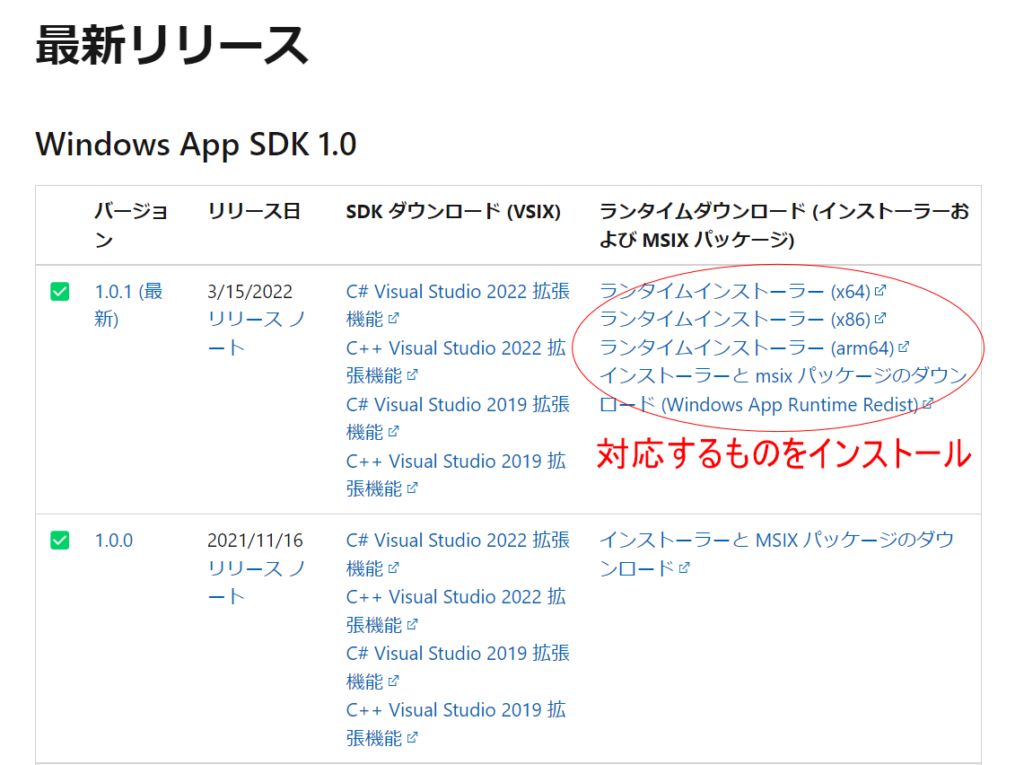Click the green checkmark in the 1.0.0 row
The image size is (1024, 765).
59,540
